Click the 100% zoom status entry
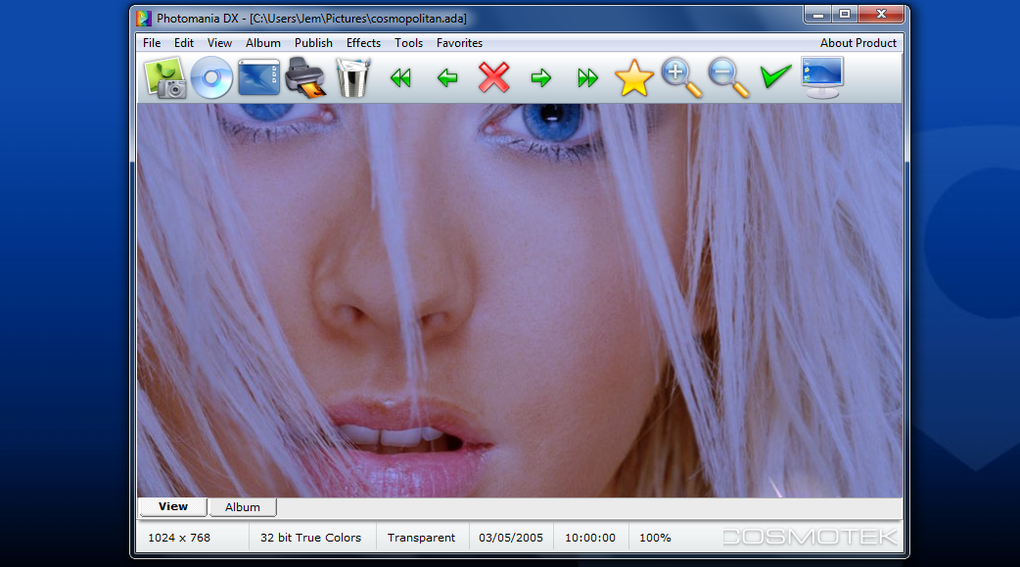 pos(655,538)
